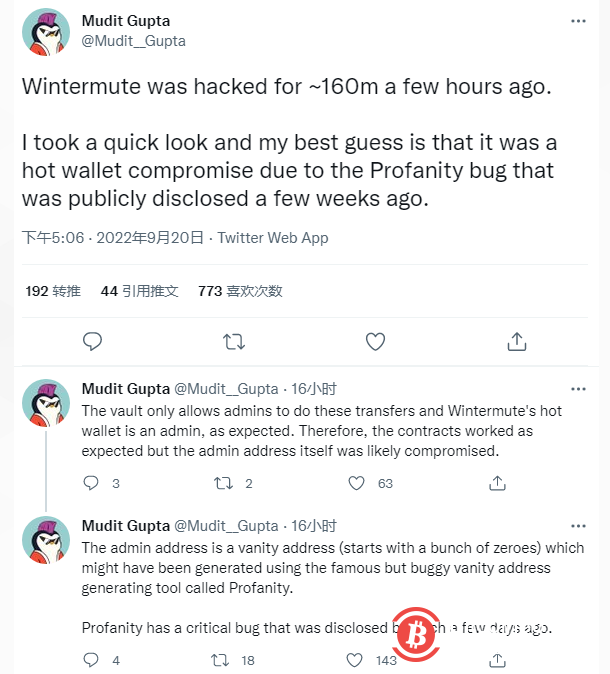Screen dimensions: 610x674
Task: Like the vanity address tweet with 143 likes
Action: tap(357, 660)
